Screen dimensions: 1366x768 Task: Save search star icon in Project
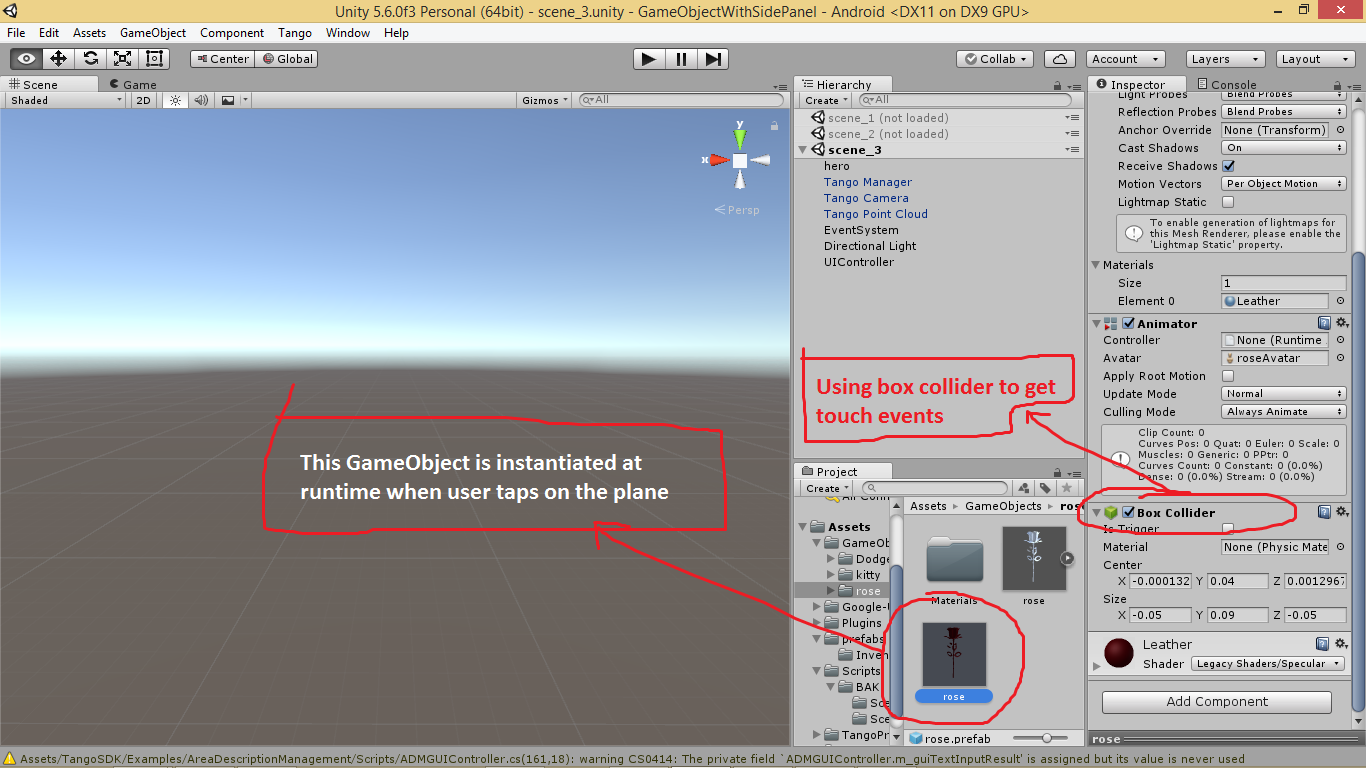pyautogui.click(x=1066, y=488)
